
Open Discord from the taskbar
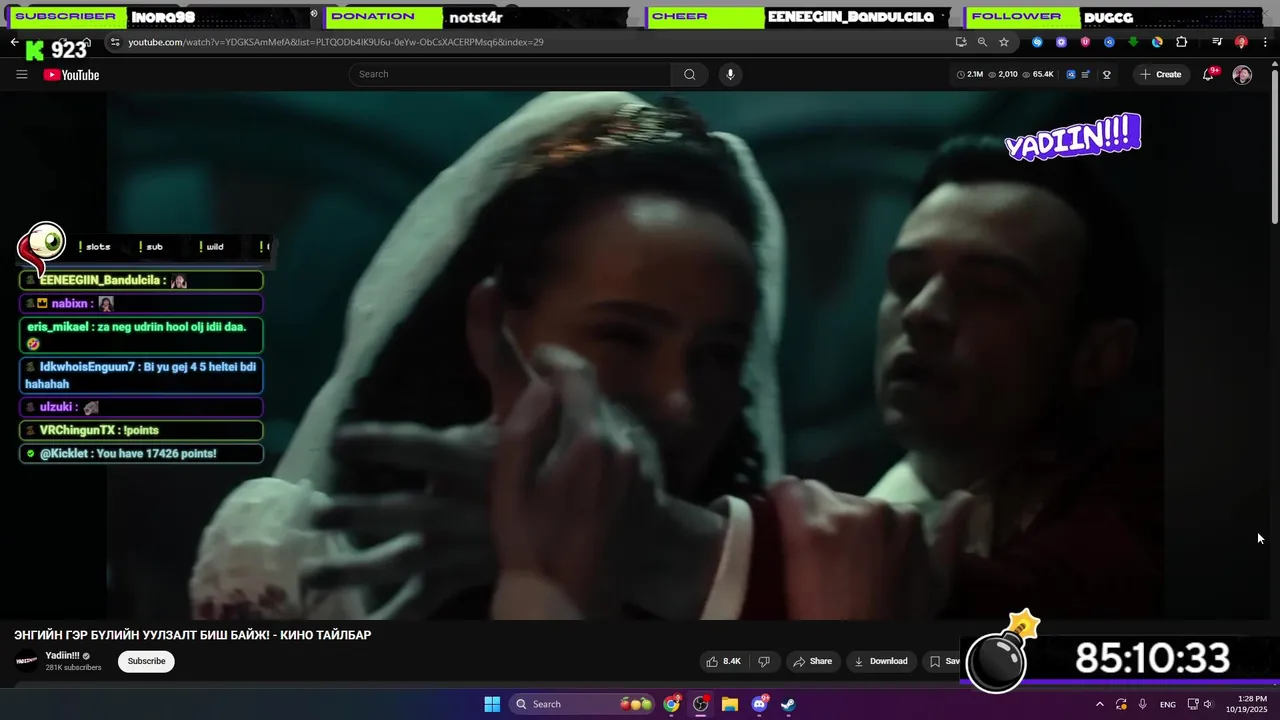(x=759, y=704)
